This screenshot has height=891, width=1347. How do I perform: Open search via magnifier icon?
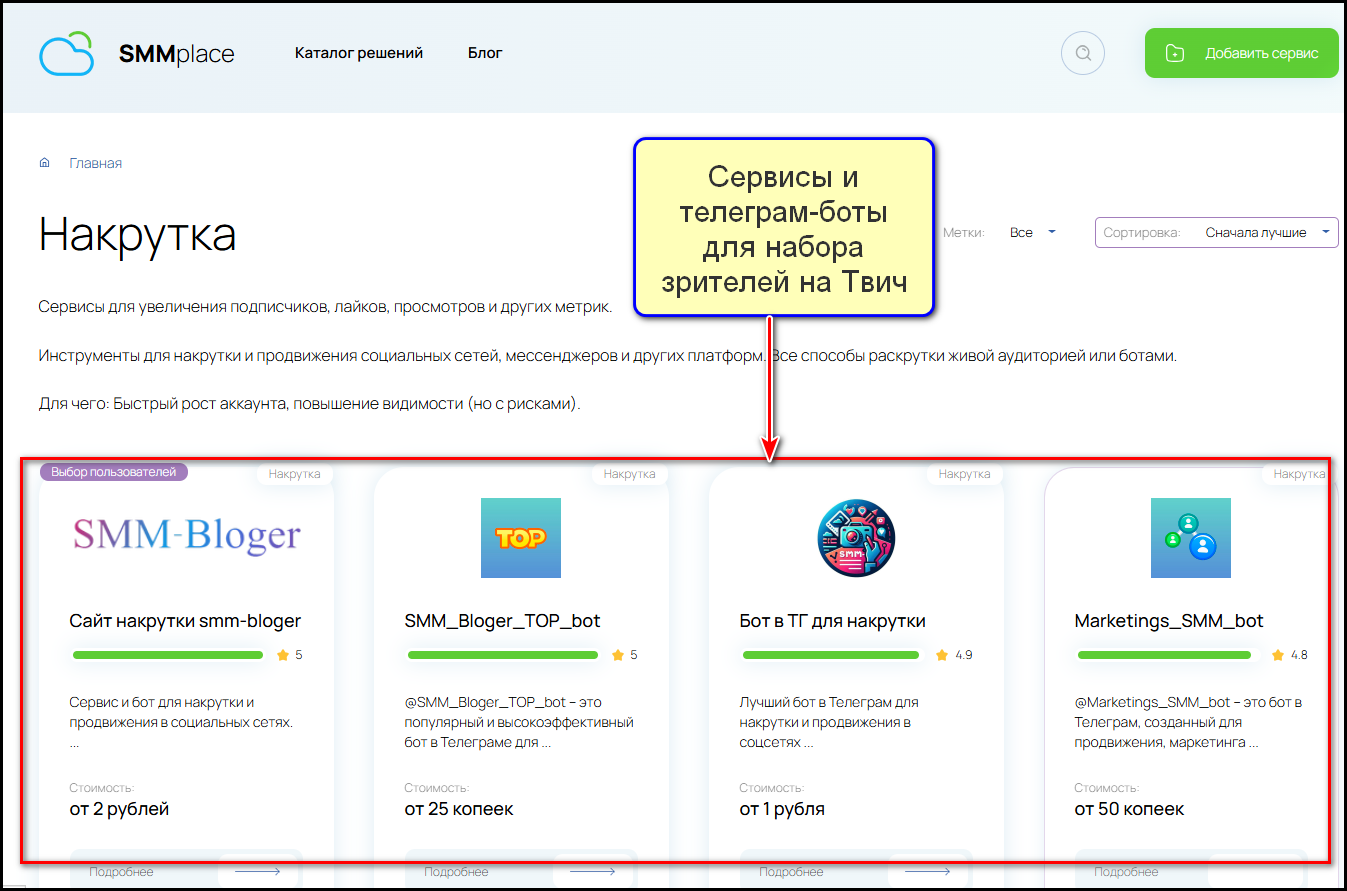pyautogui.click(x=1082, y=53)
